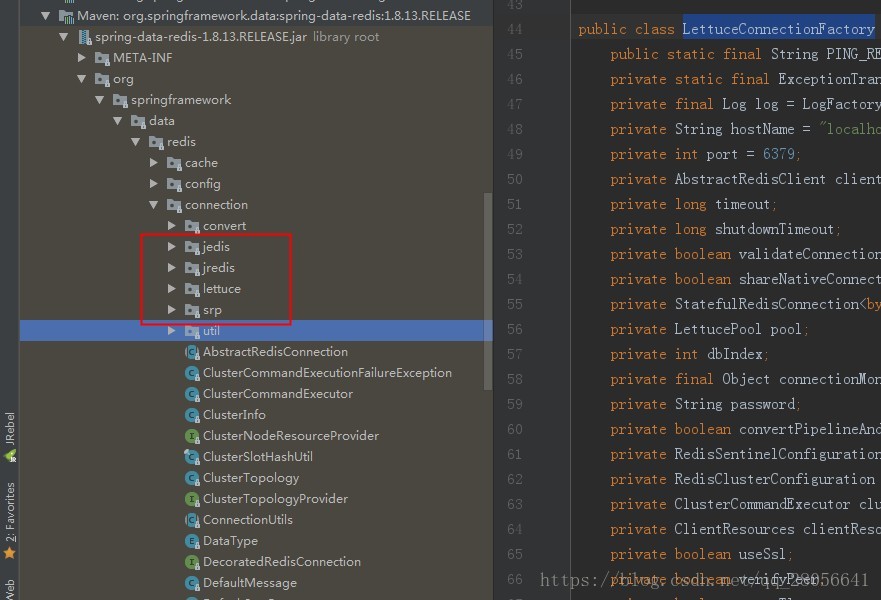Click the Maven library icon
The image size is (881, 600).
tap(66, 16)
